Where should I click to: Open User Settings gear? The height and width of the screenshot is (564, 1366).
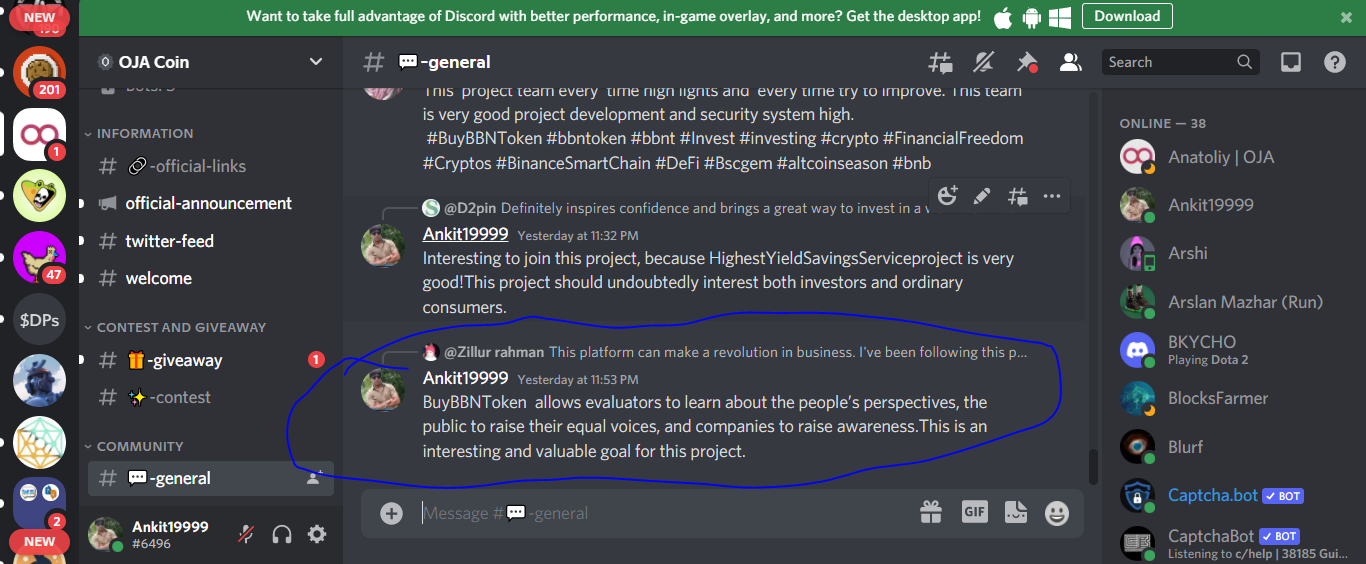tap(317, 534)
